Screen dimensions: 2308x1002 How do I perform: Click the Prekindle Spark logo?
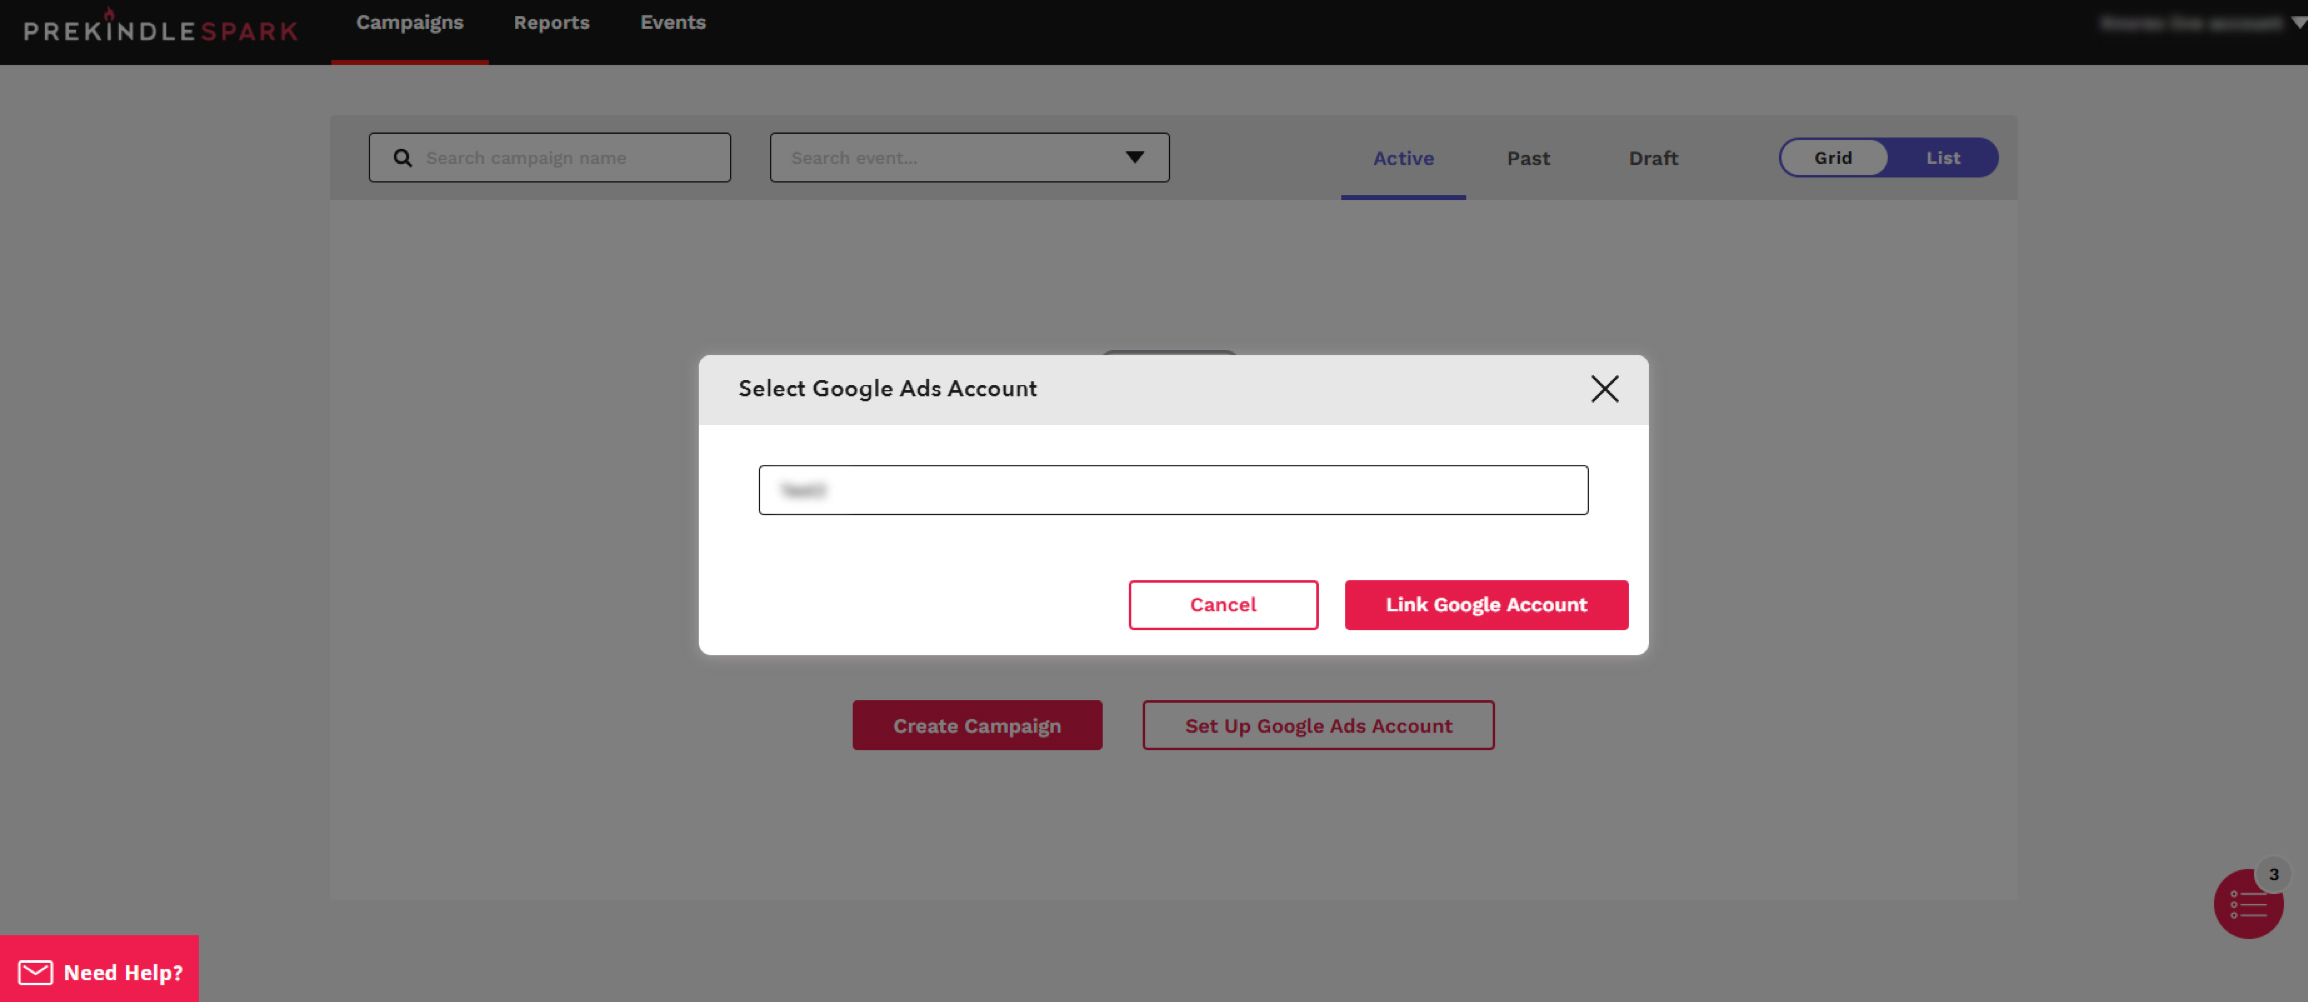161,30
